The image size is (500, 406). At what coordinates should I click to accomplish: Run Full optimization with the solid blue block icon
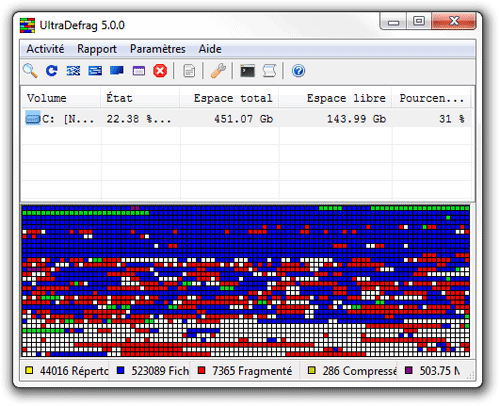tap(117, 71)
